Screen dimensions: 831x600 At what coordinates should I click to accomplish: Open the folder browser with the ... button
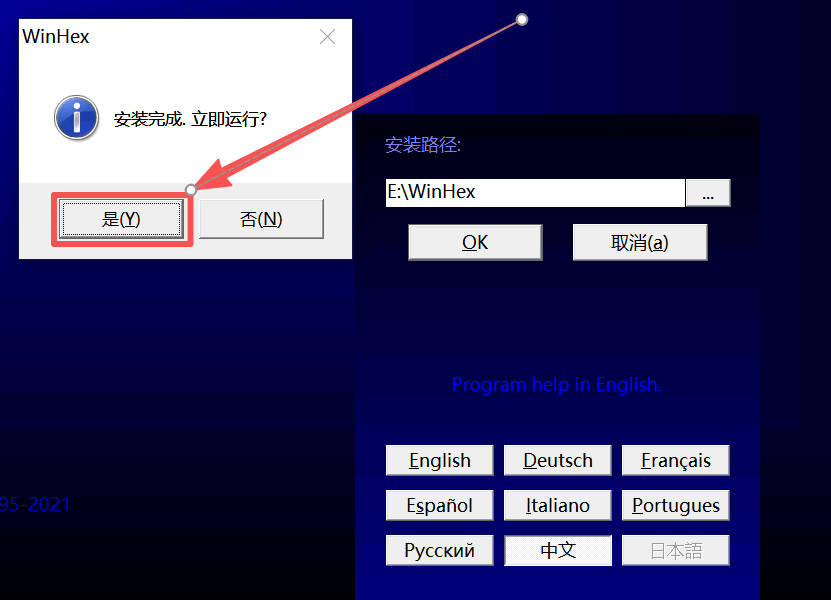[708, 193]
